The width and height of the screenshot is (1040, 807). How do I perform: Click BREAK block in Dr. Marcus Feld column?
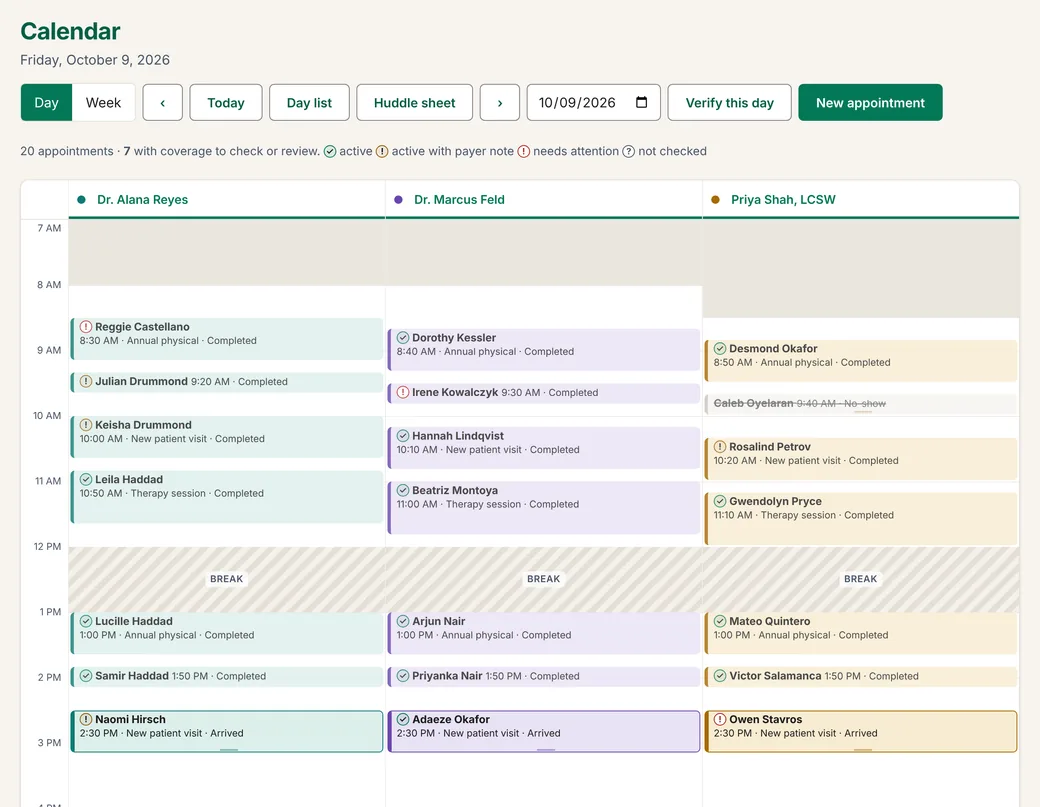[x=544, y=579]
